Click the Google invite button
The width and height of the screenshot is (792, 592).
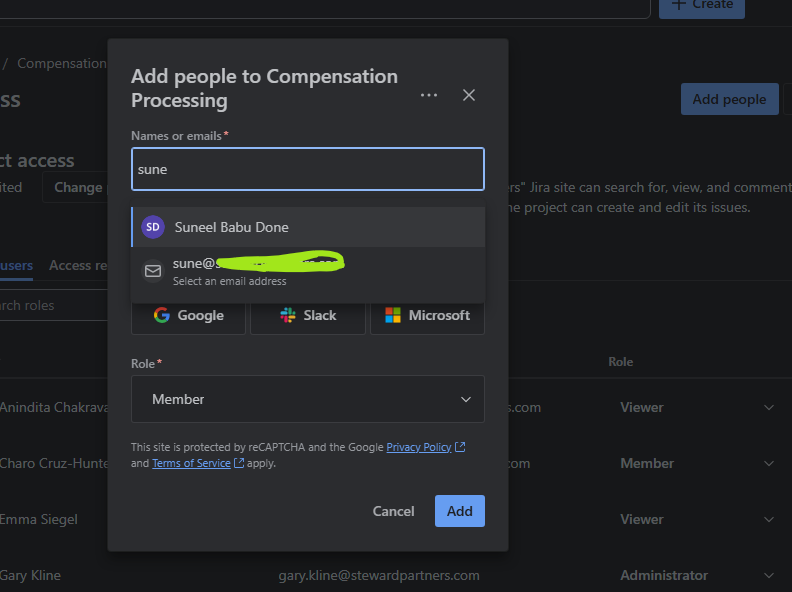(189, 315)
